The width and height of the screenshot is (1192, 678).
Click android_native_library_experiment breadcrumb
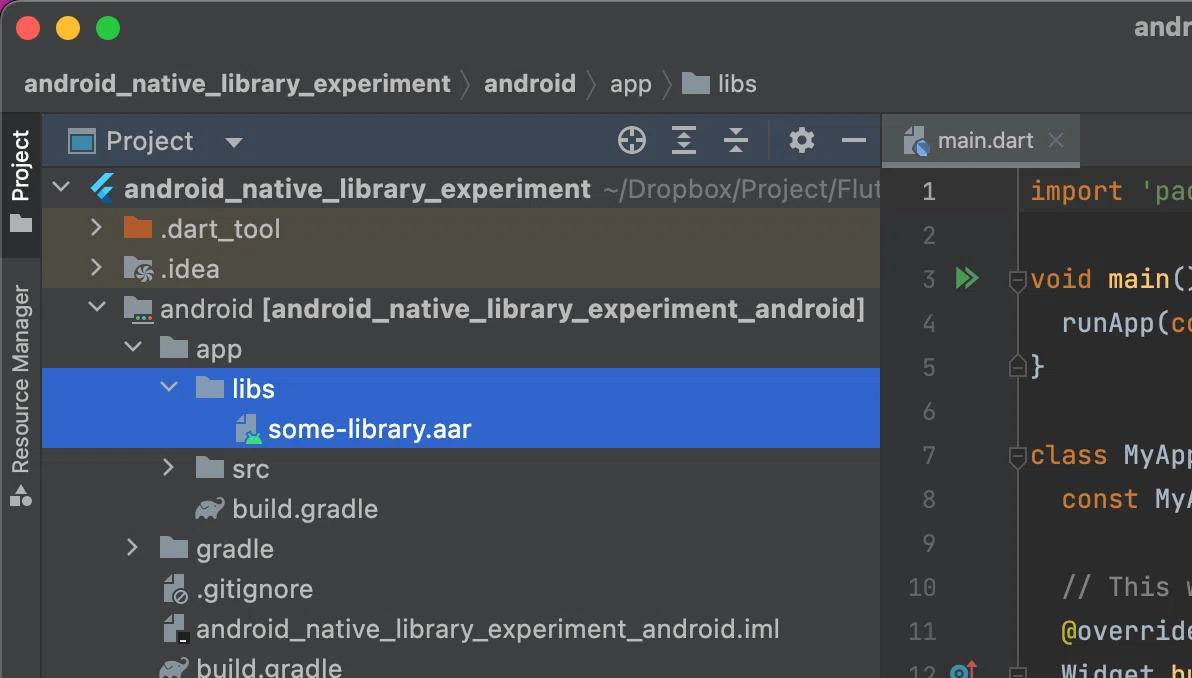coord(237,84)
